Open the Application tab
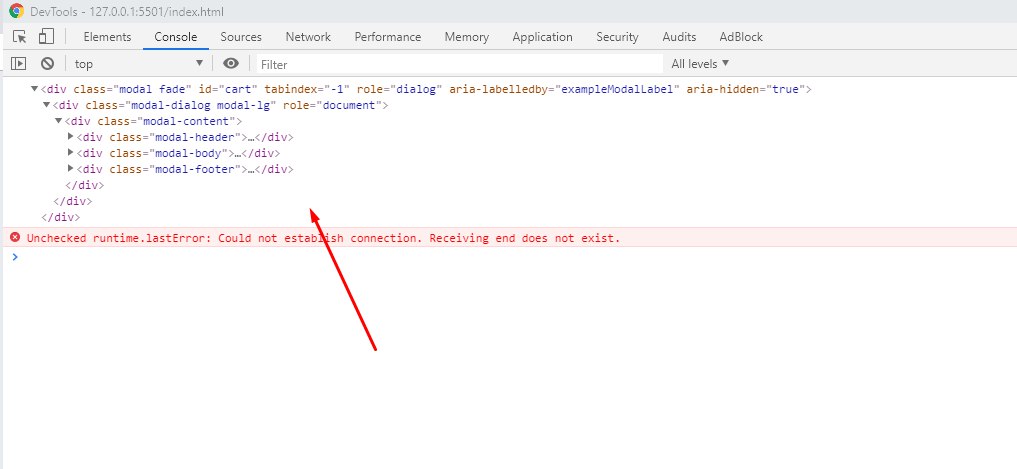This screenshot has width=1017, height=469. pyautogui.click(x=542, y=37)
